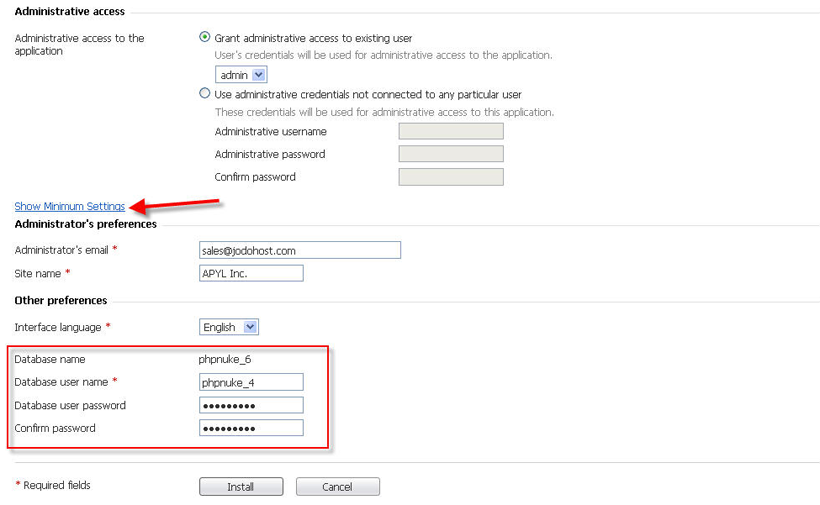Click the phpnuke_6 database name text
Screen dimensions: 820x505
225,359
